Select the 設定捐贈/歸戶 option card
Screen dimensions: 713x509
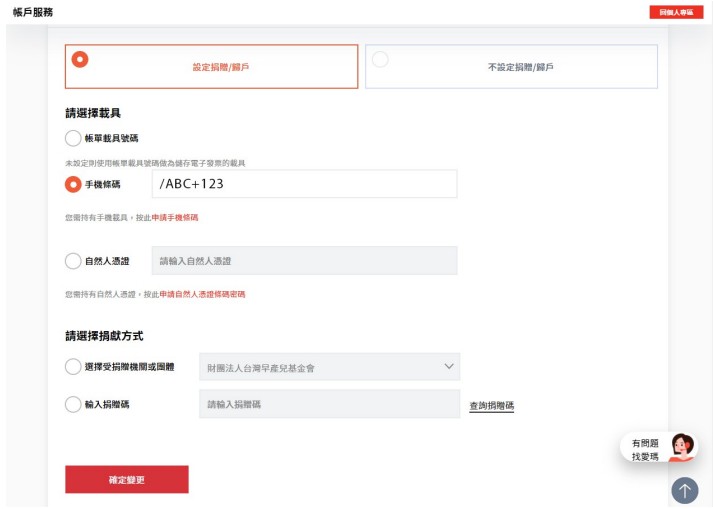(211, 67)
